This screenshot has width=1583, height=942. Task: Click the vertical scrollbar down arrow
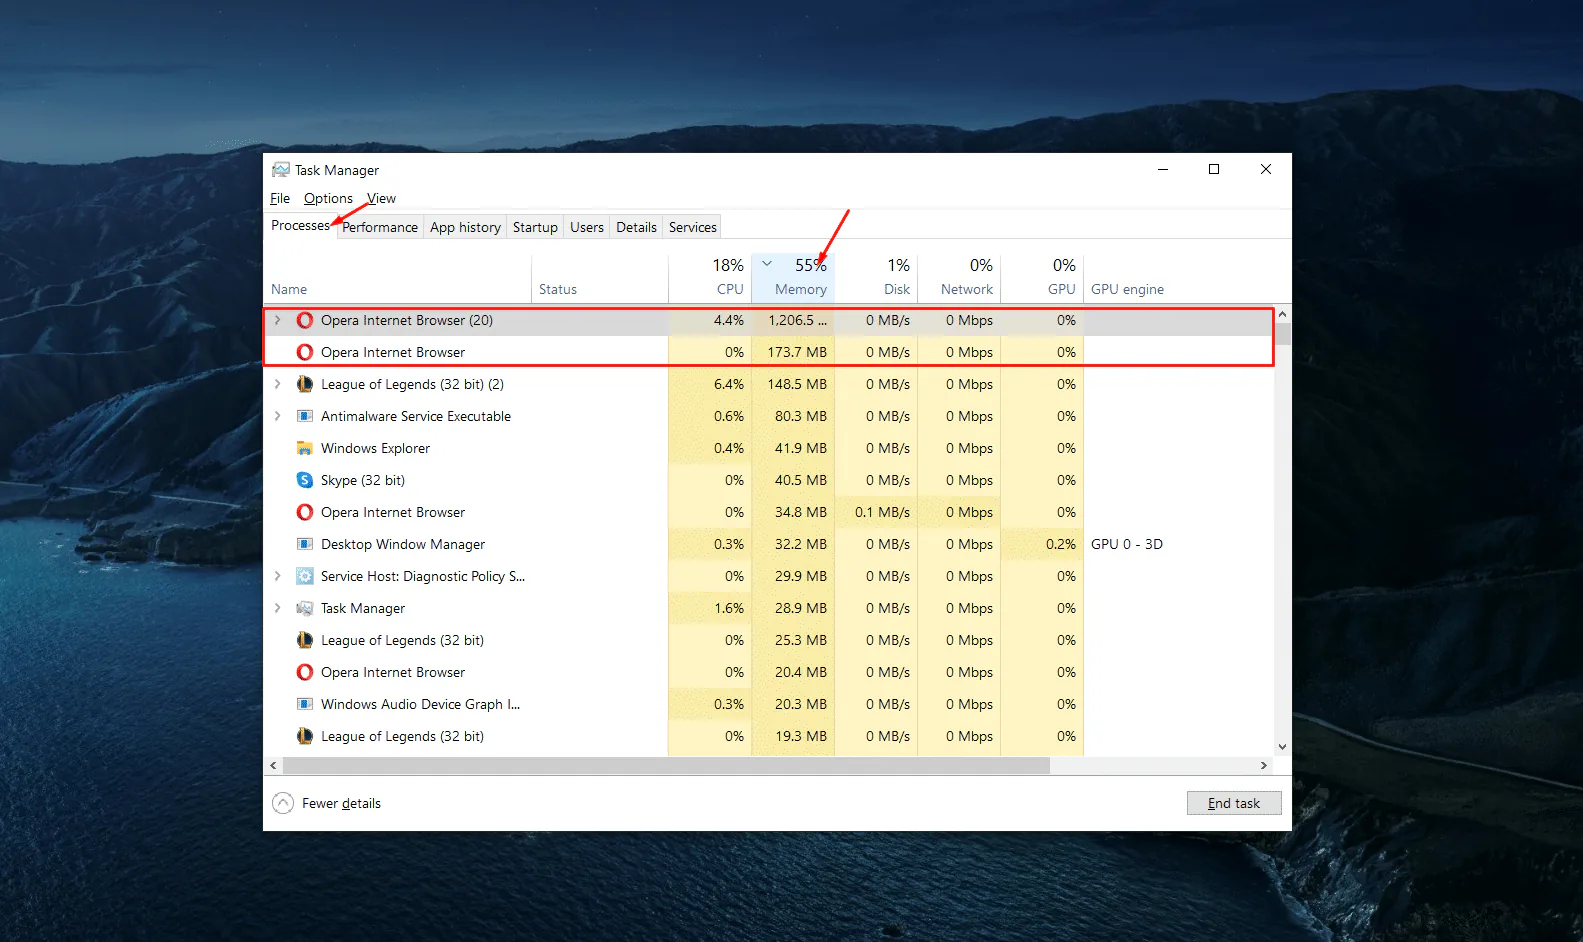(x=1282, y=746)
